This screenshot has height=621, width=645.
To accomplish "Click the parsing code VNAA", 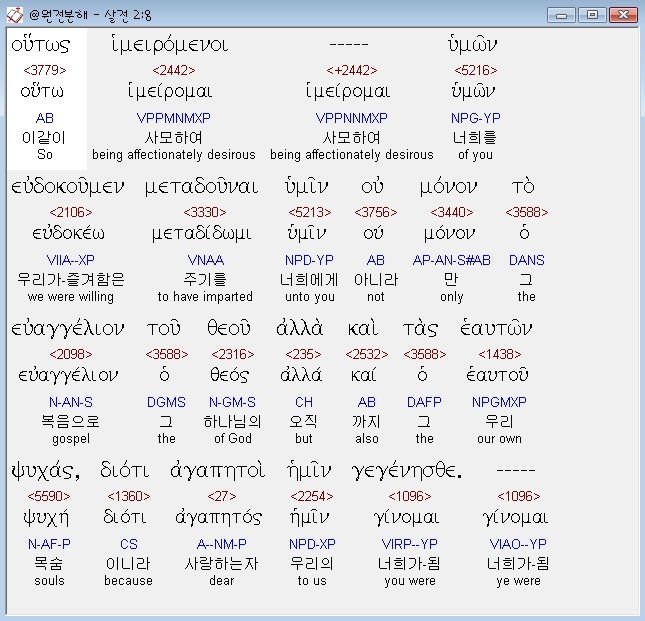I will 206,260.
